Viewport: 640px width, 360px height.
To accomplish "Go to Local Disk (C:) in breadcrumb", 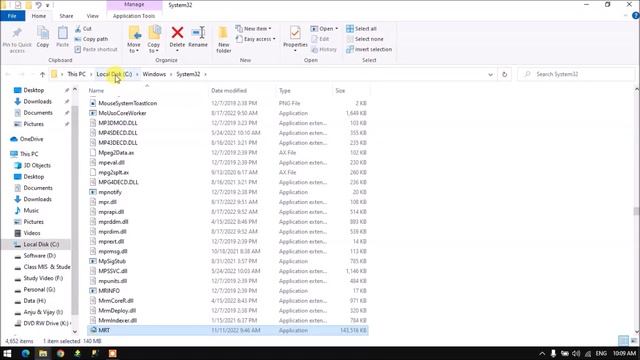I will pyautogui.click(x=114, y=74).
